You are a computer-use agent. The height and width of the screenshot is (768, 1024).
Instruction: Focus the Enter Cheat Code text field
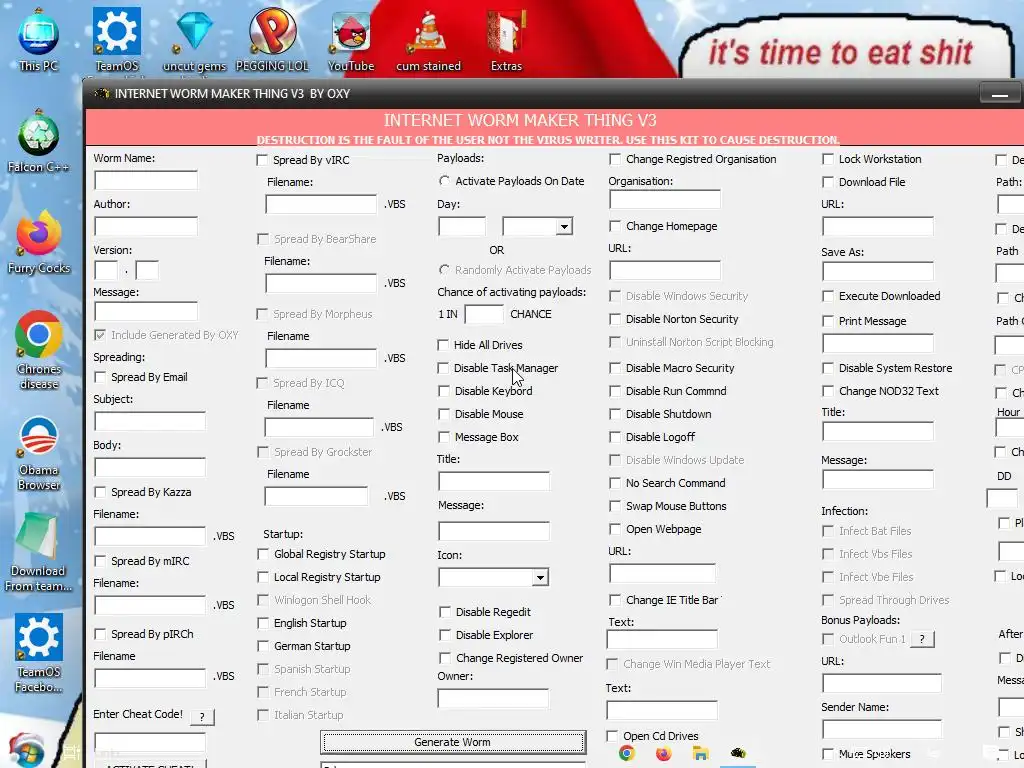click(150, 741)
